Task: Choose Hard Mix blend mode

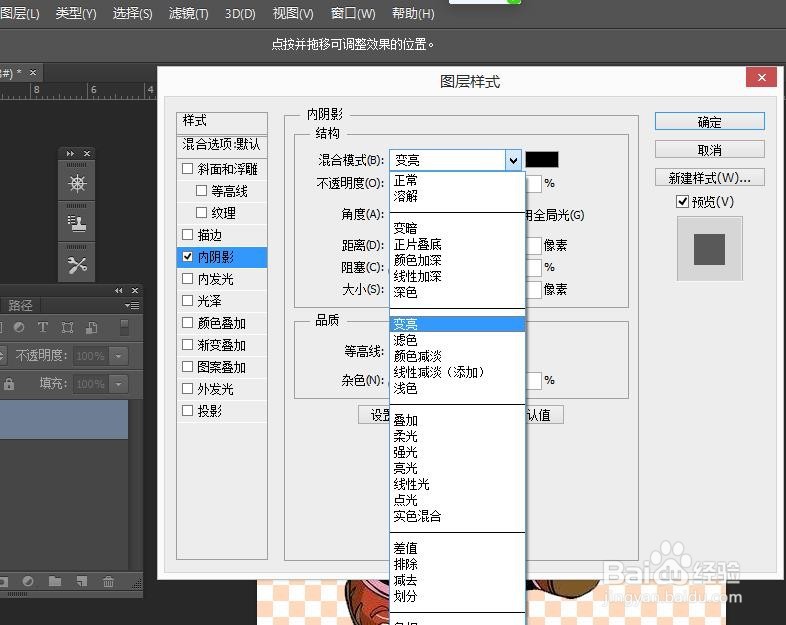Action: tap(457, 516)
